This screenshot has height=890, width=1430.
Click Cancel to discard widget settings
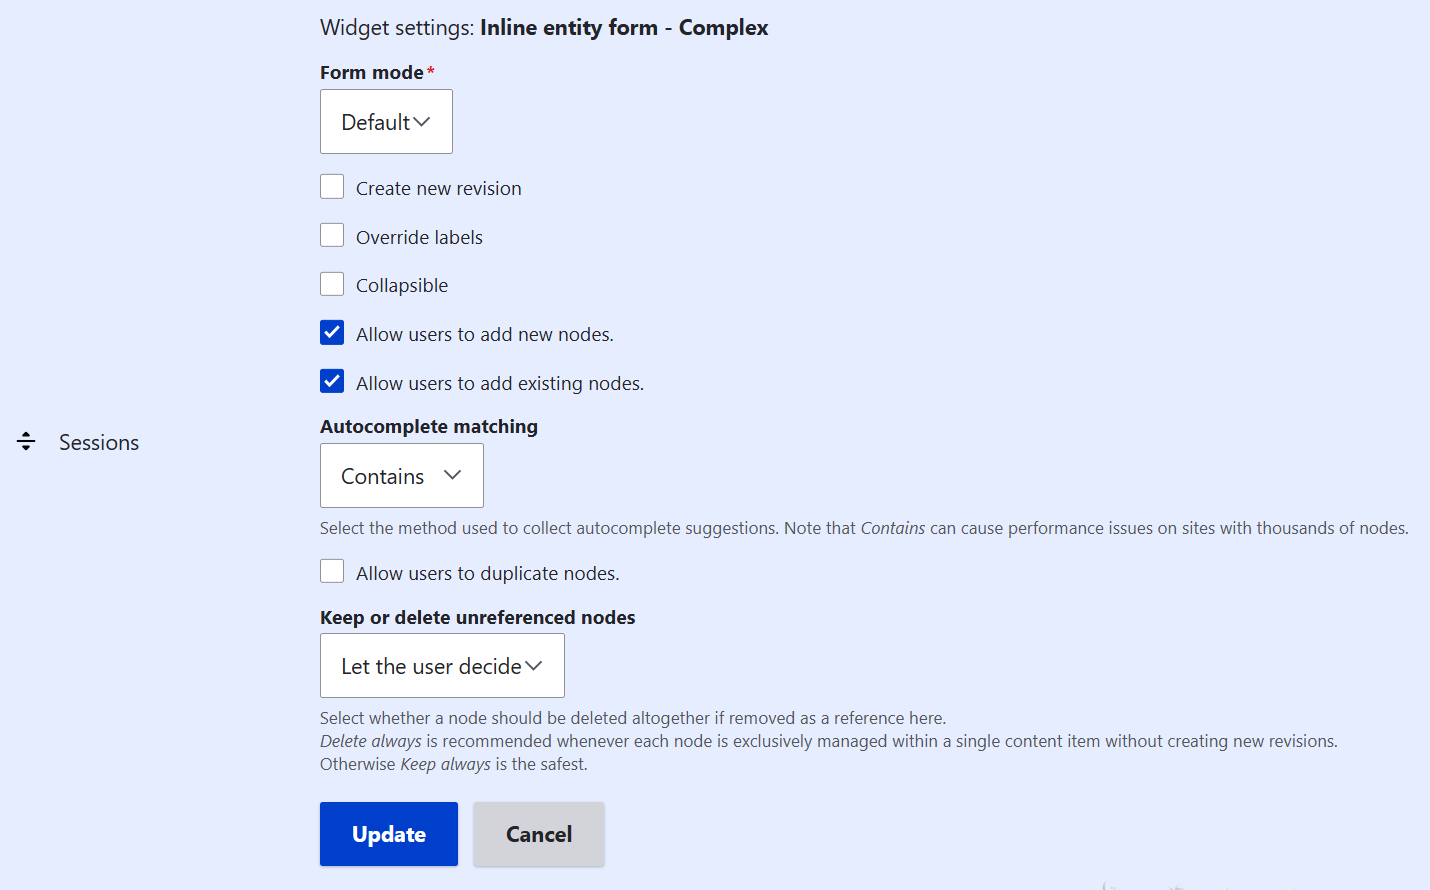tap(538, 833)
